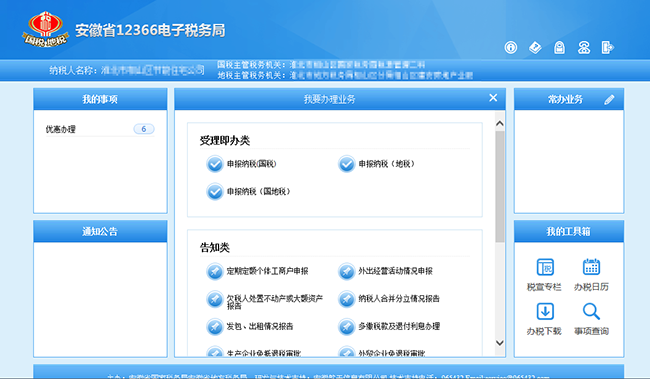The image size is (650, 379).
Task: Click 我的工具箱 panel header
Action: click(x=569, y=231)
